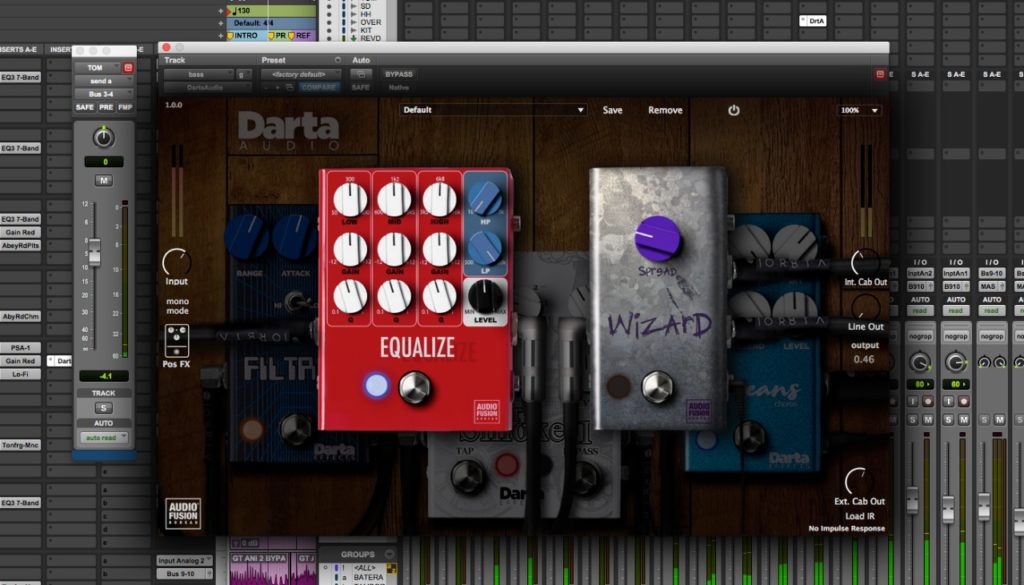This screenshot has width=1024, height=585.
Task: Open the GROUPS panel header menu
Action: click(x=390, y=554)
